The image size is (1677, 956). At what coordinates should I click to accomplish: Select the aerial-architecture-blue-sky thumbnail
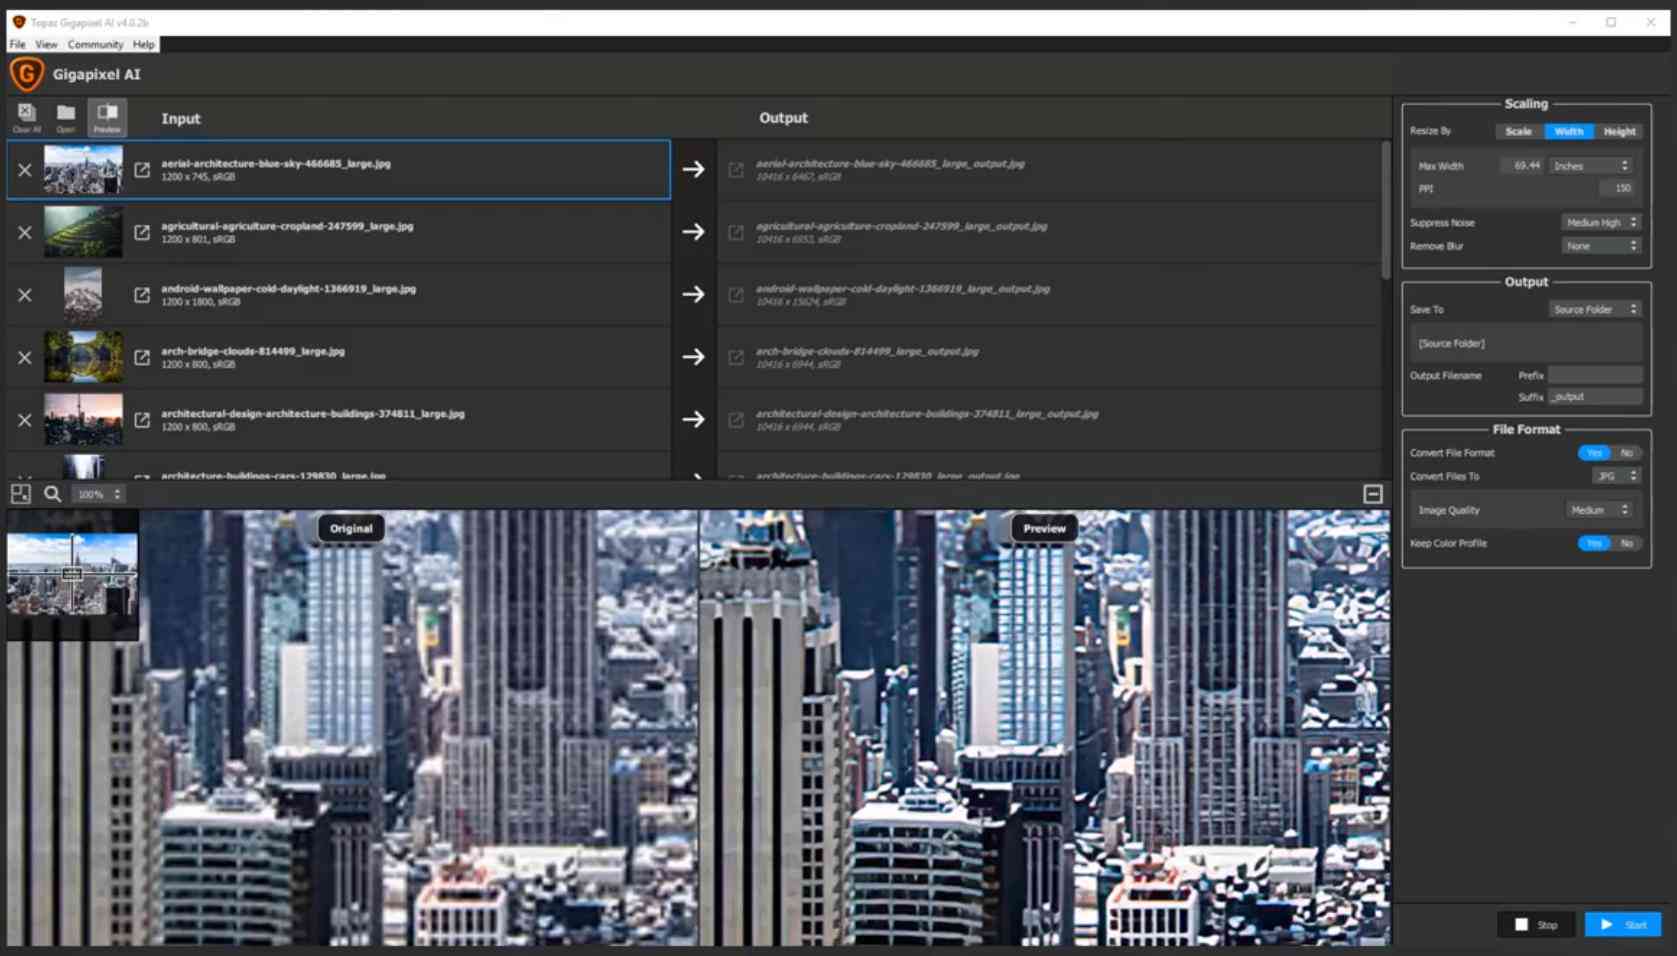[x=83, y=169]
